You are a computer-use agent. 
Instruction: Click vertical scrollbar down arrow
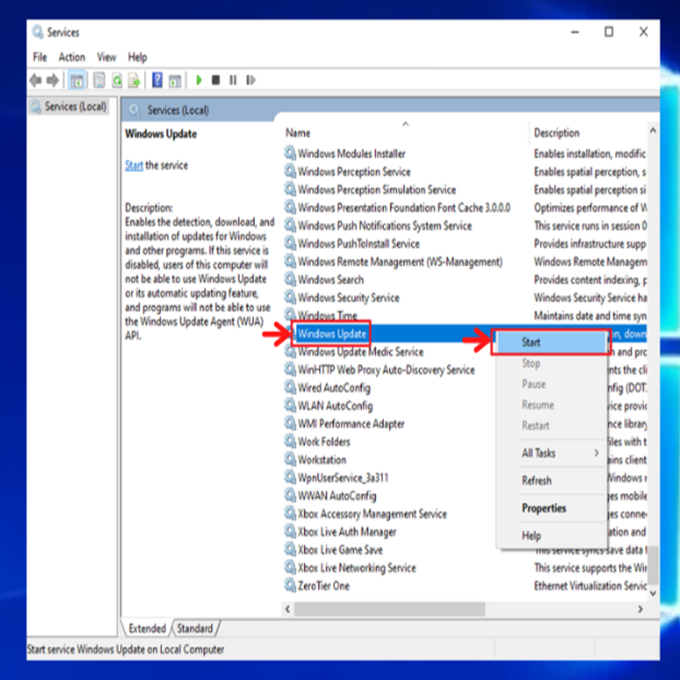pos(653,593)
